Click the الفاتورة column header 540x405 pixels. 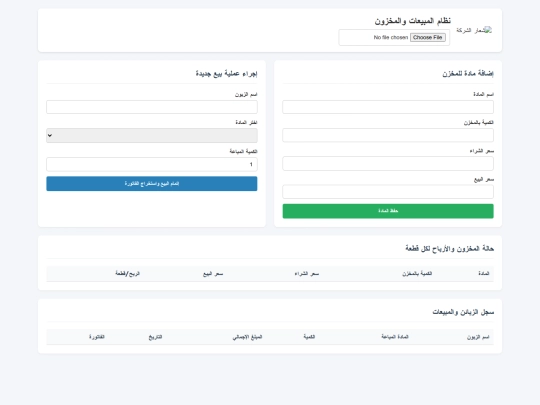click(97, 337)
